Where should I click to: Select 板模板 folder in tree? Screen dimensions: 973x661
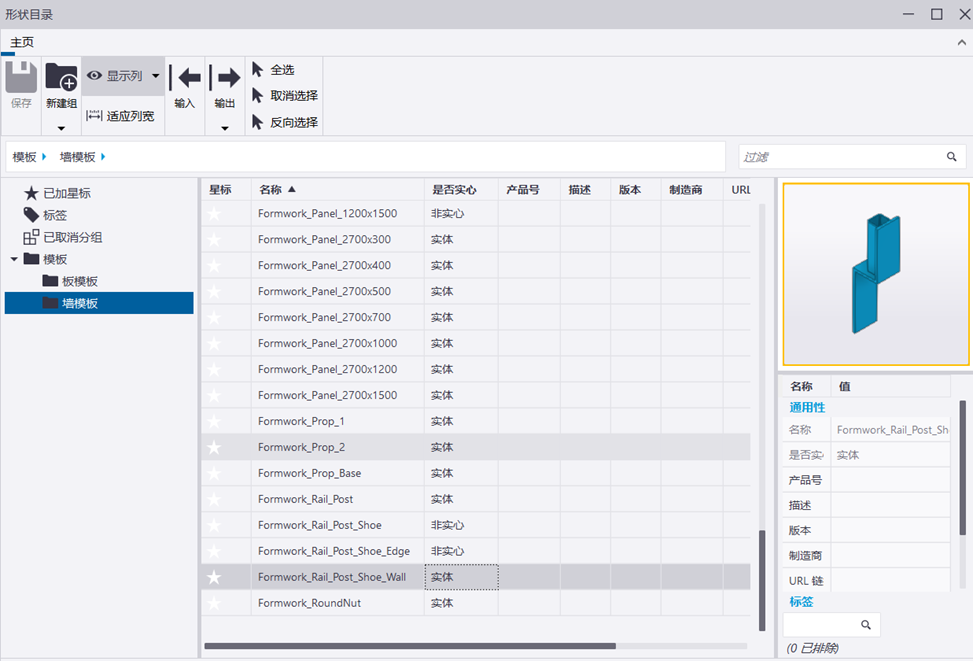tap(70, 281)
